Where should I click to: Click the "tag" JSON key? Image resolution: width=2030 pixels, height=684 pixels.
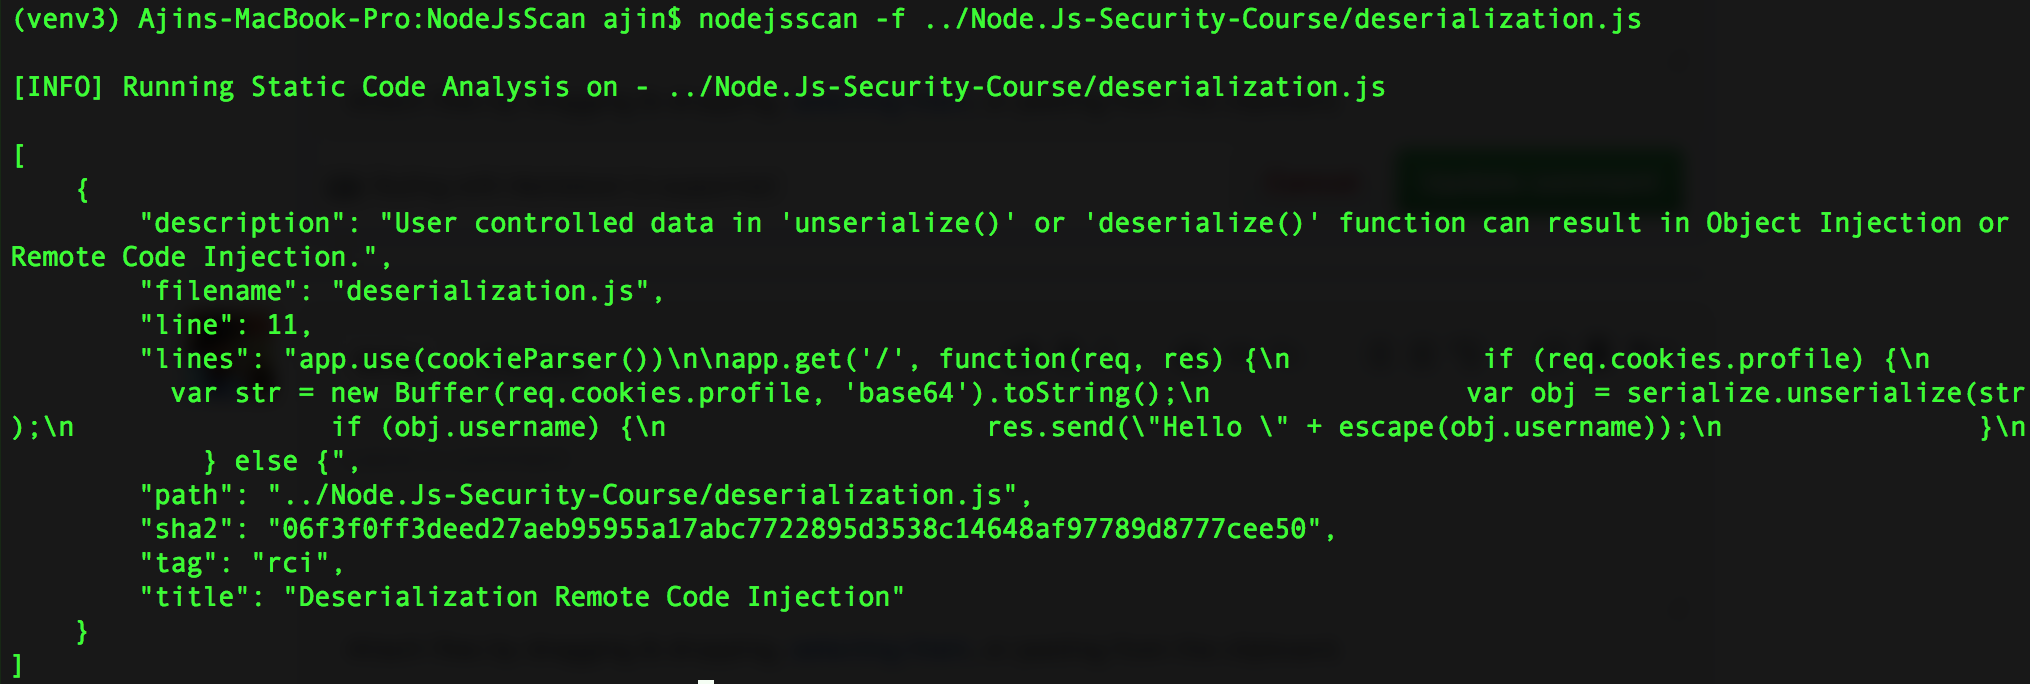click(x=178, y=564)
